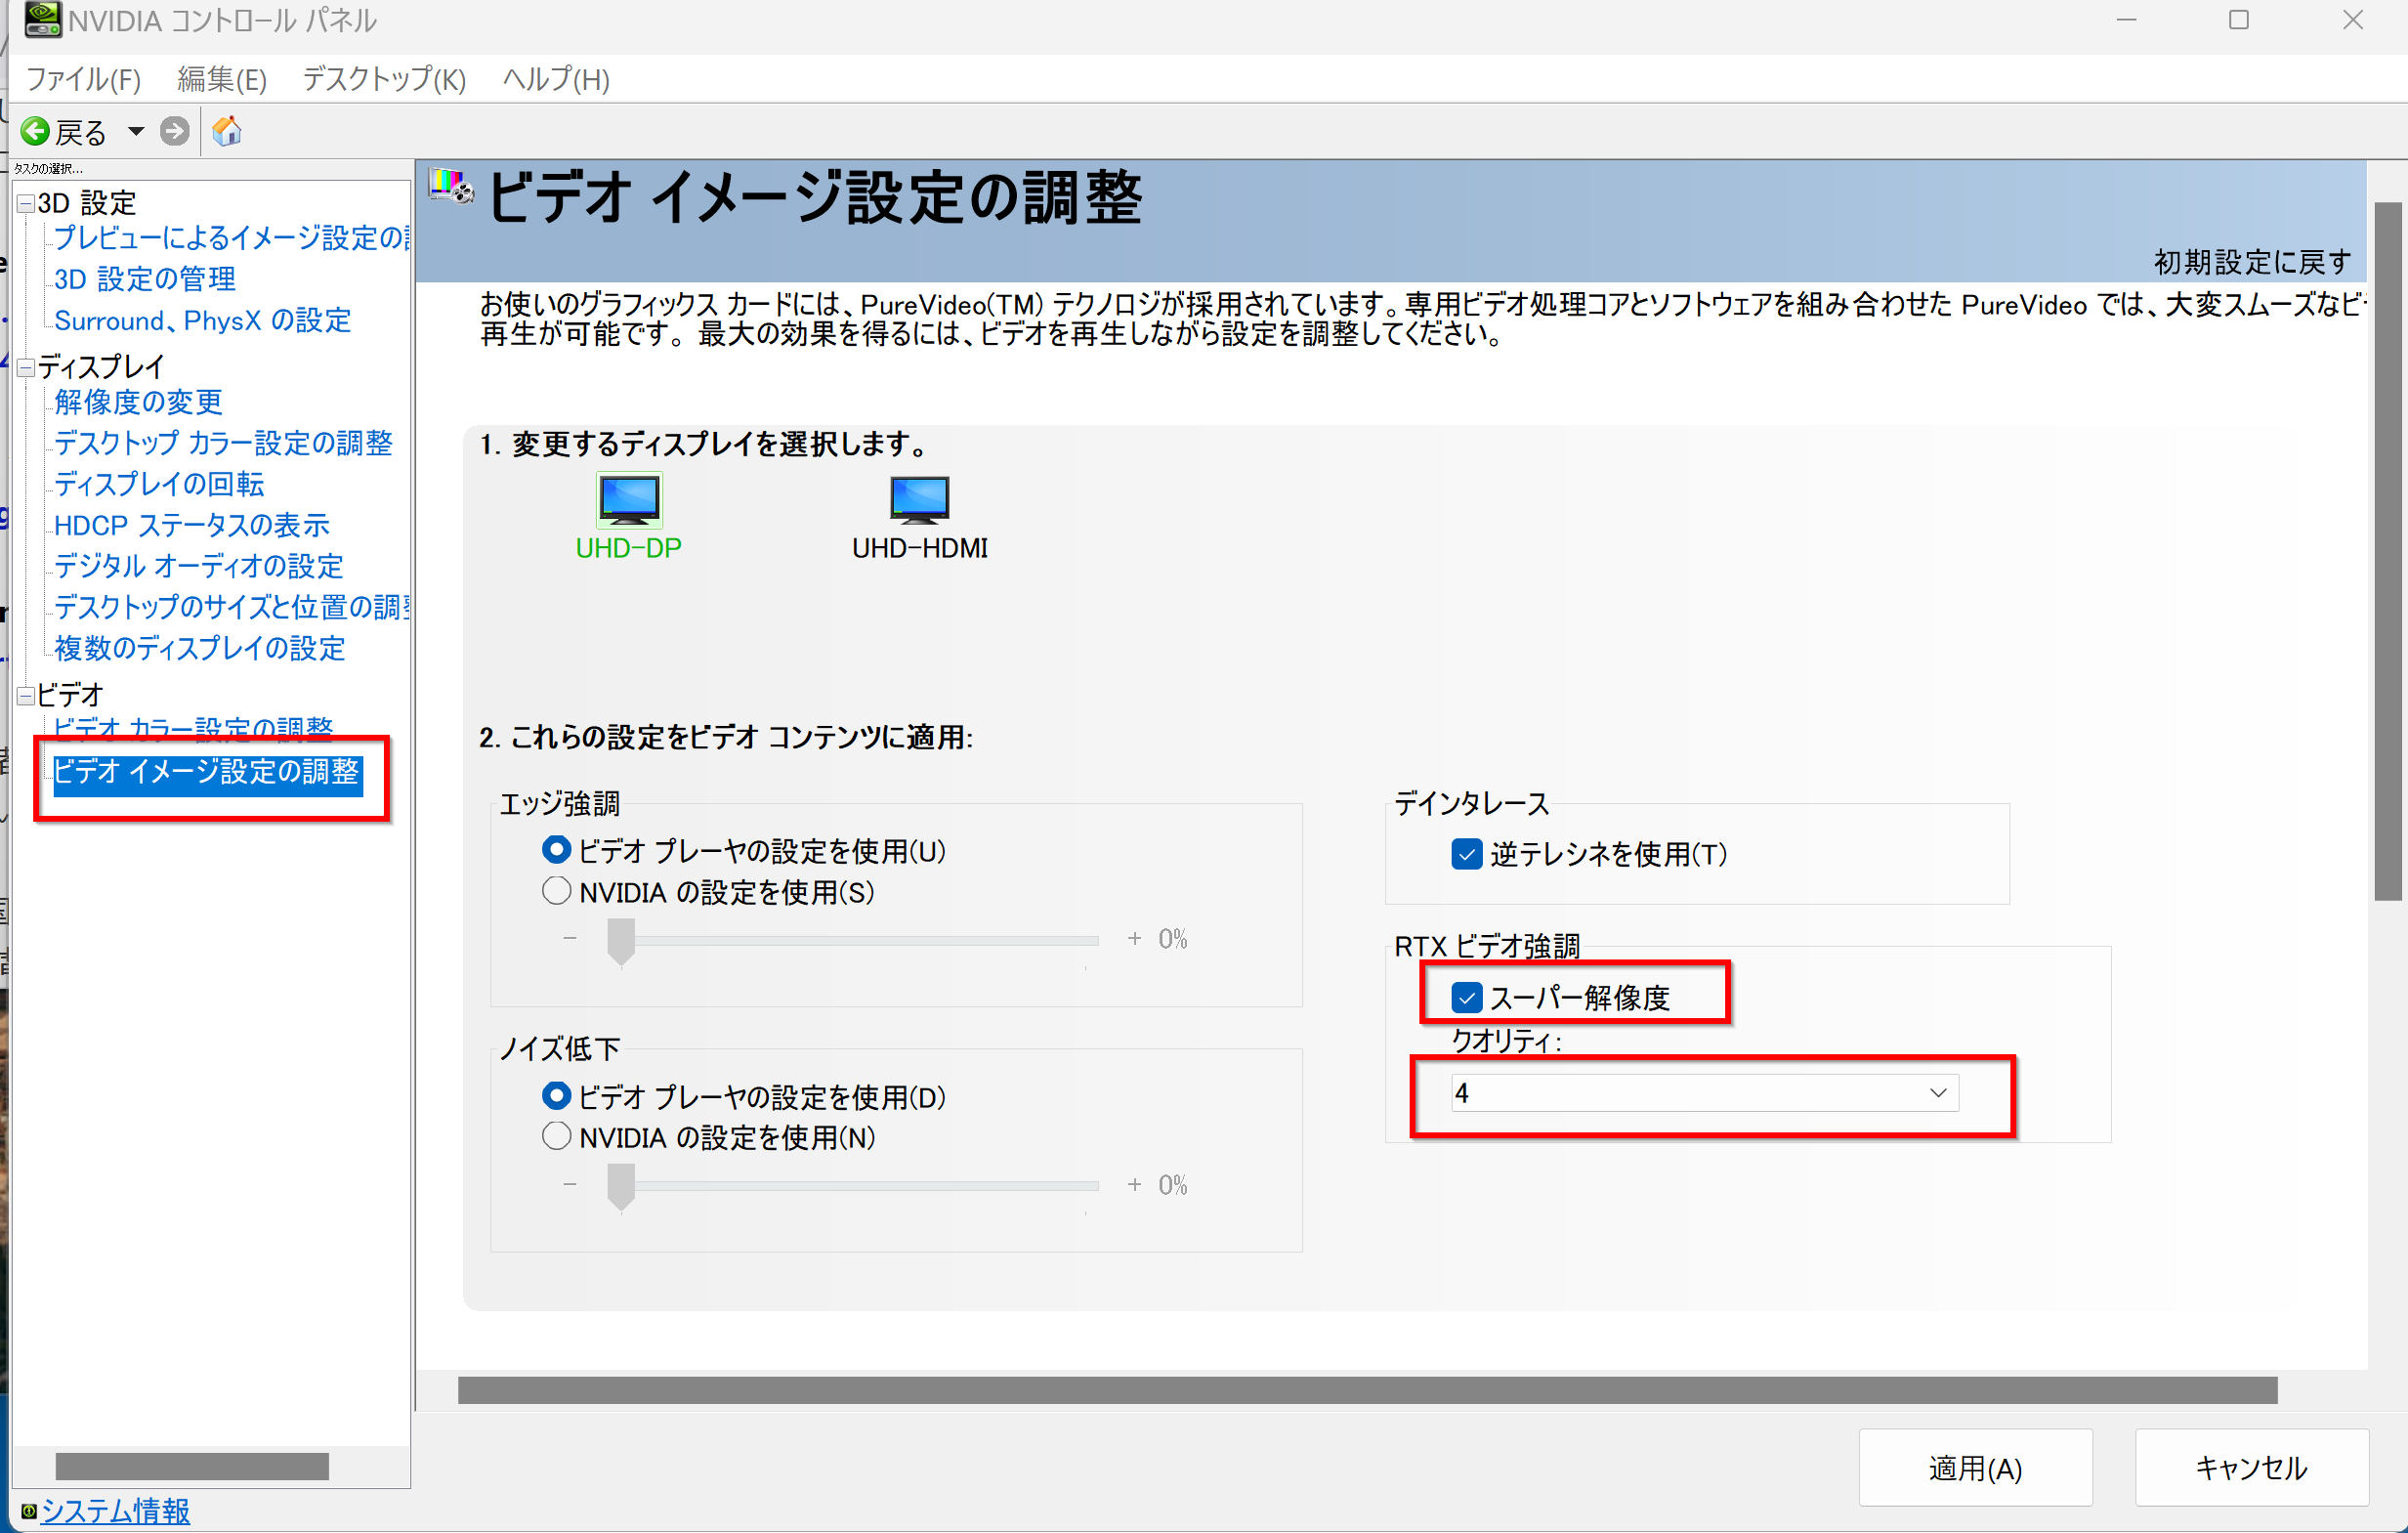Click the video image settings header icon

tap(451, 186)
